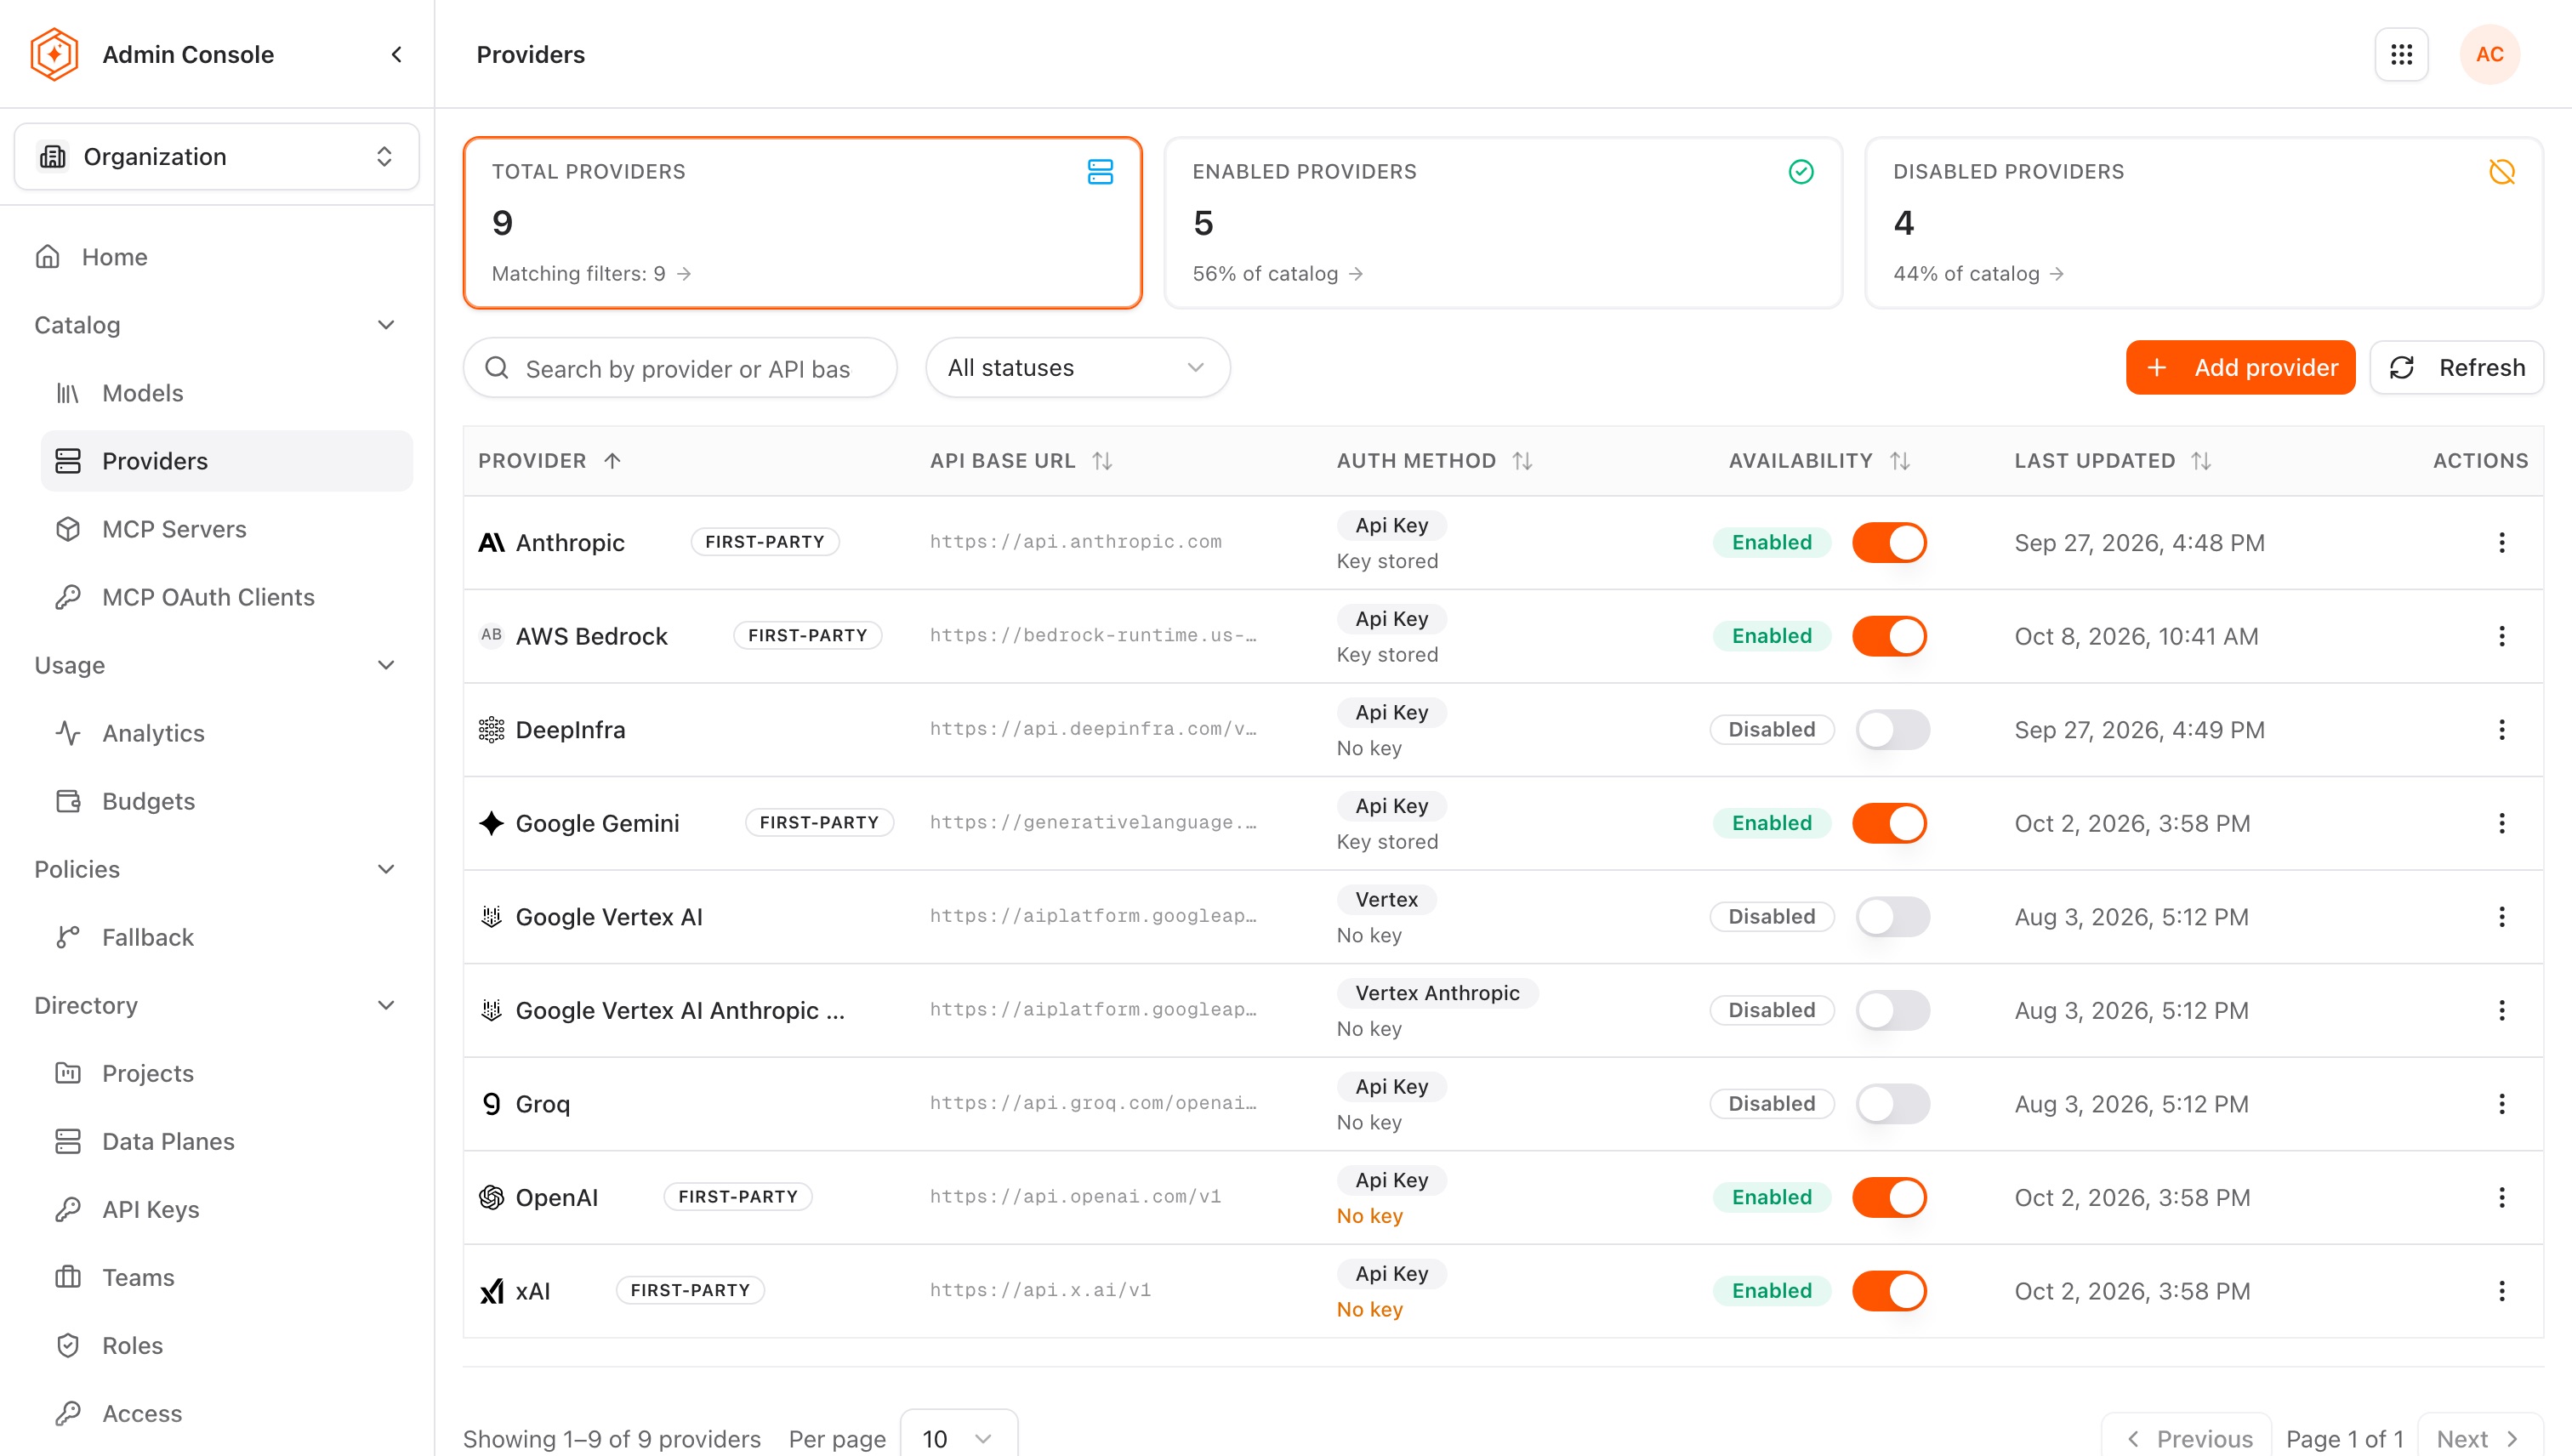
Task: Open Fallback policies in the sidebar
Action: [x=226, y=937]
